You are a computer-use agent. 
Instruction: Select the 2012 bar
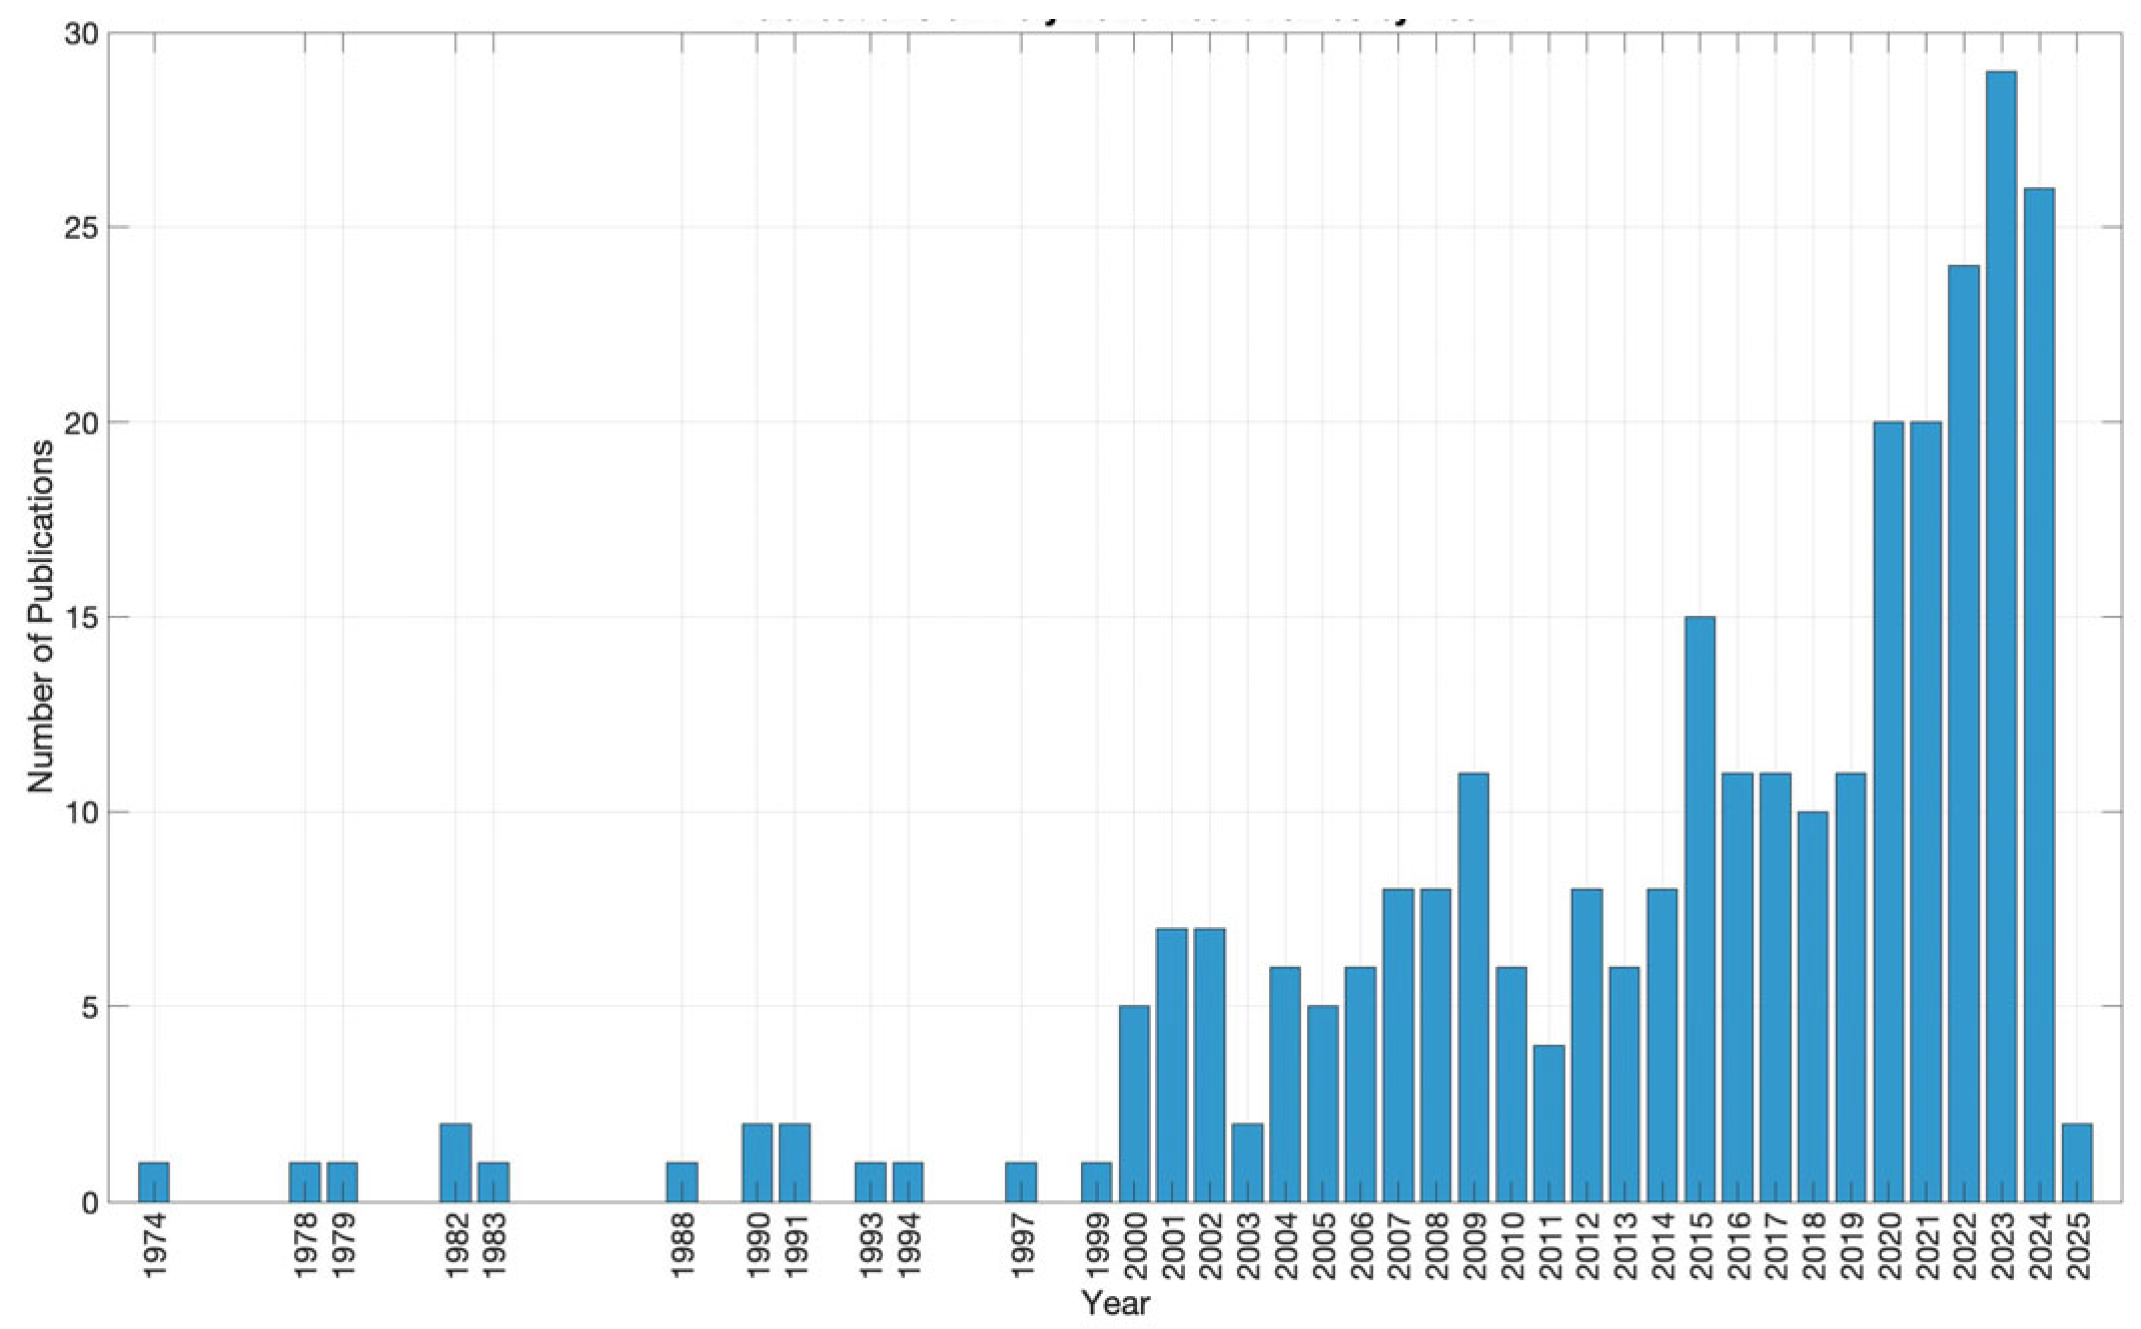coord(1587,1045)
